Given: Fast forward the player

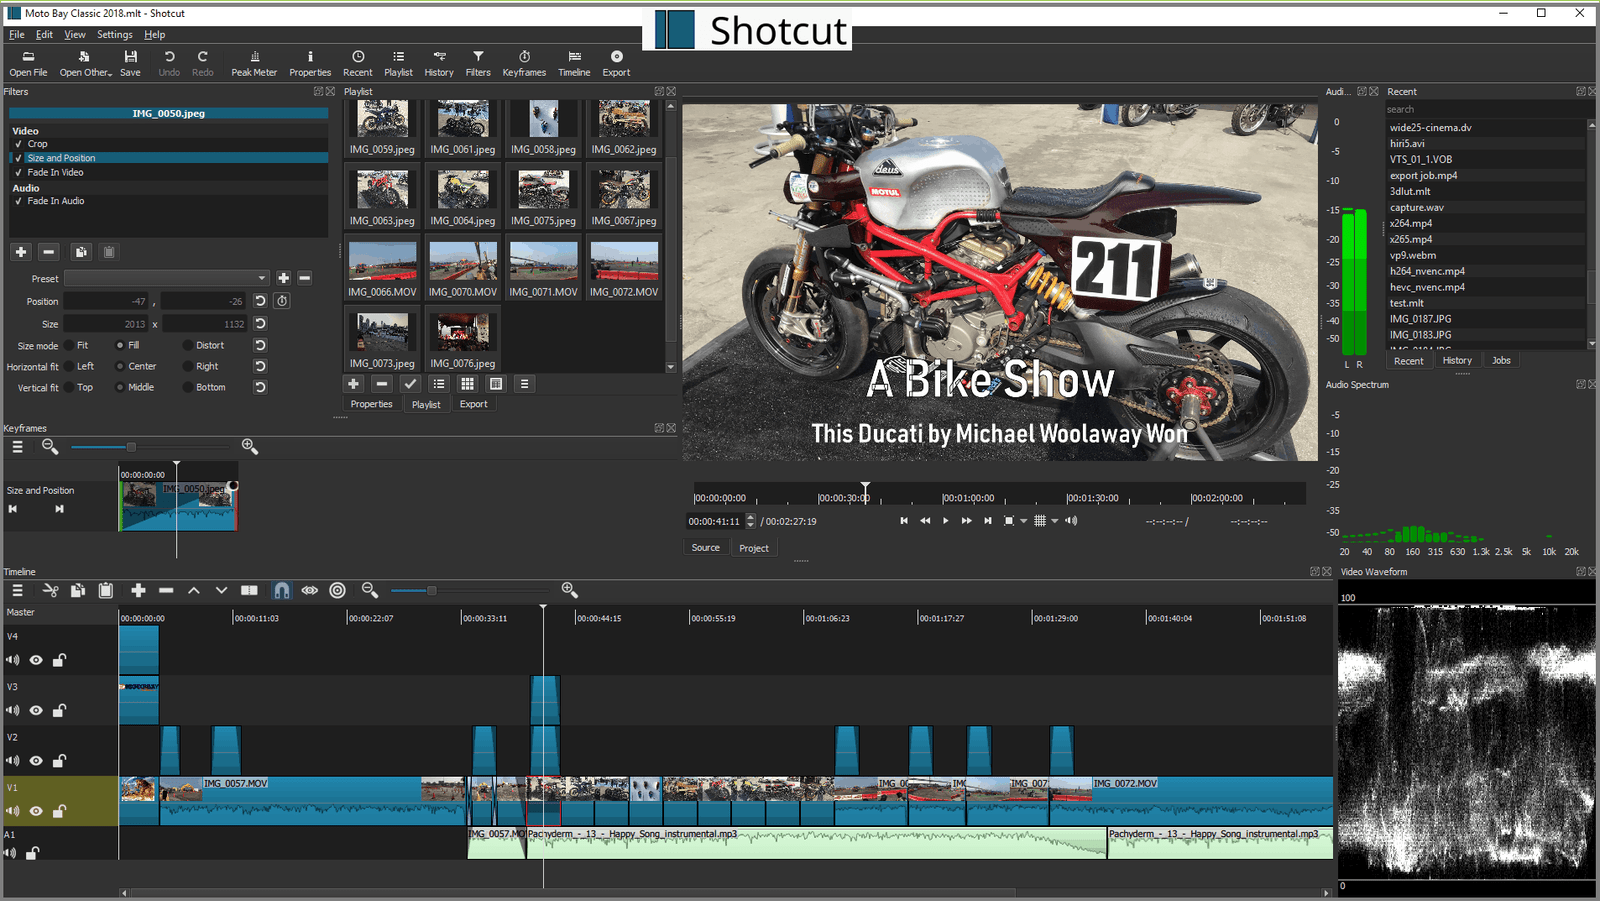Looking at the screenshot, I should (x=966, y=521).
